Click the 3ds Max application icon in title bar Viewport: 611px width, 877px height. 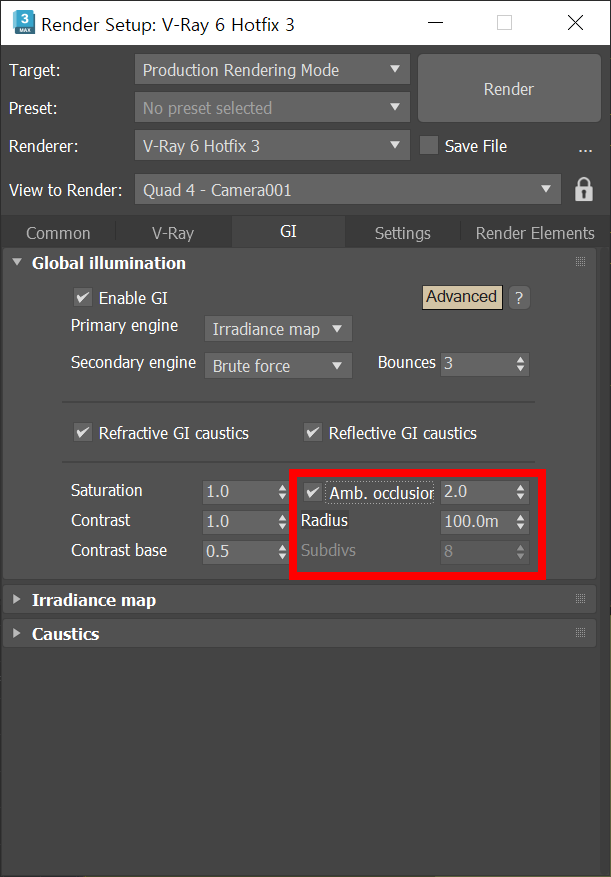tap(24, 23)
